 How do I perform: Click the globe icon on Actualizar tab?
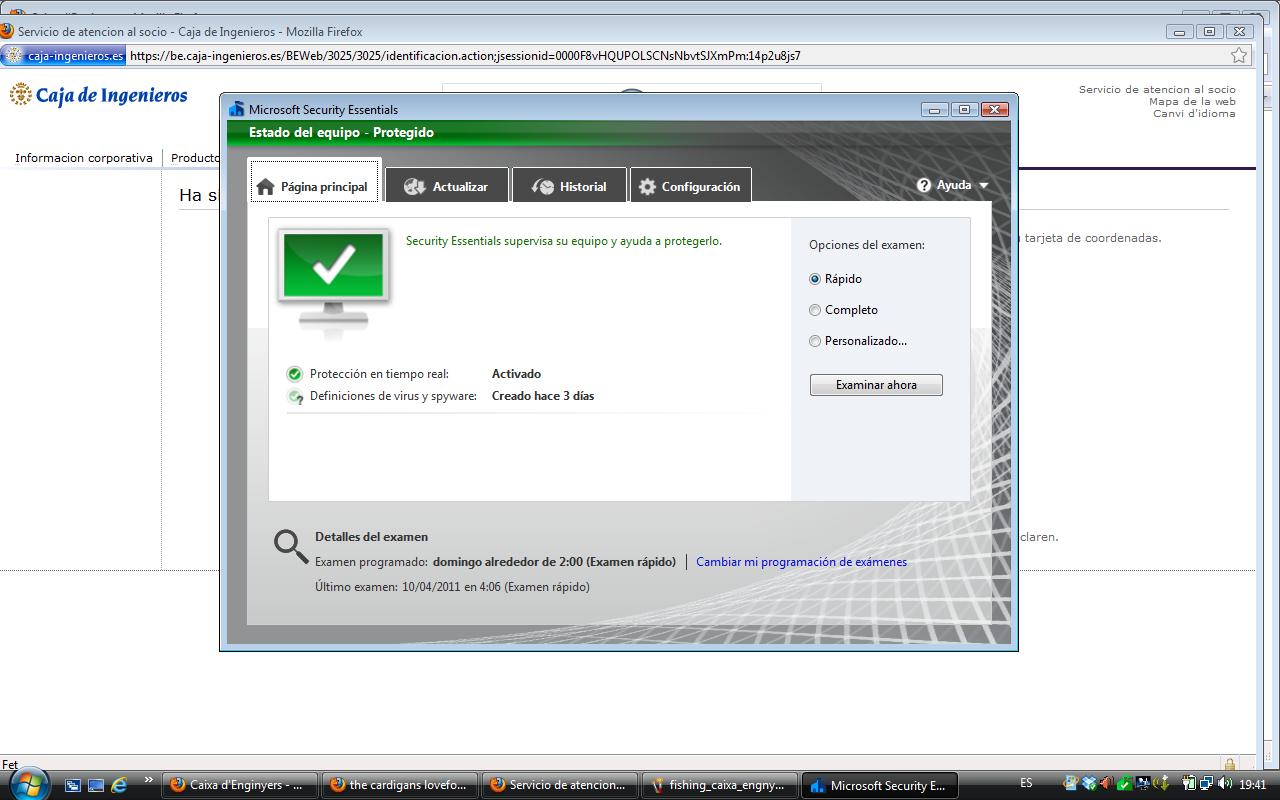pos(415,187)
